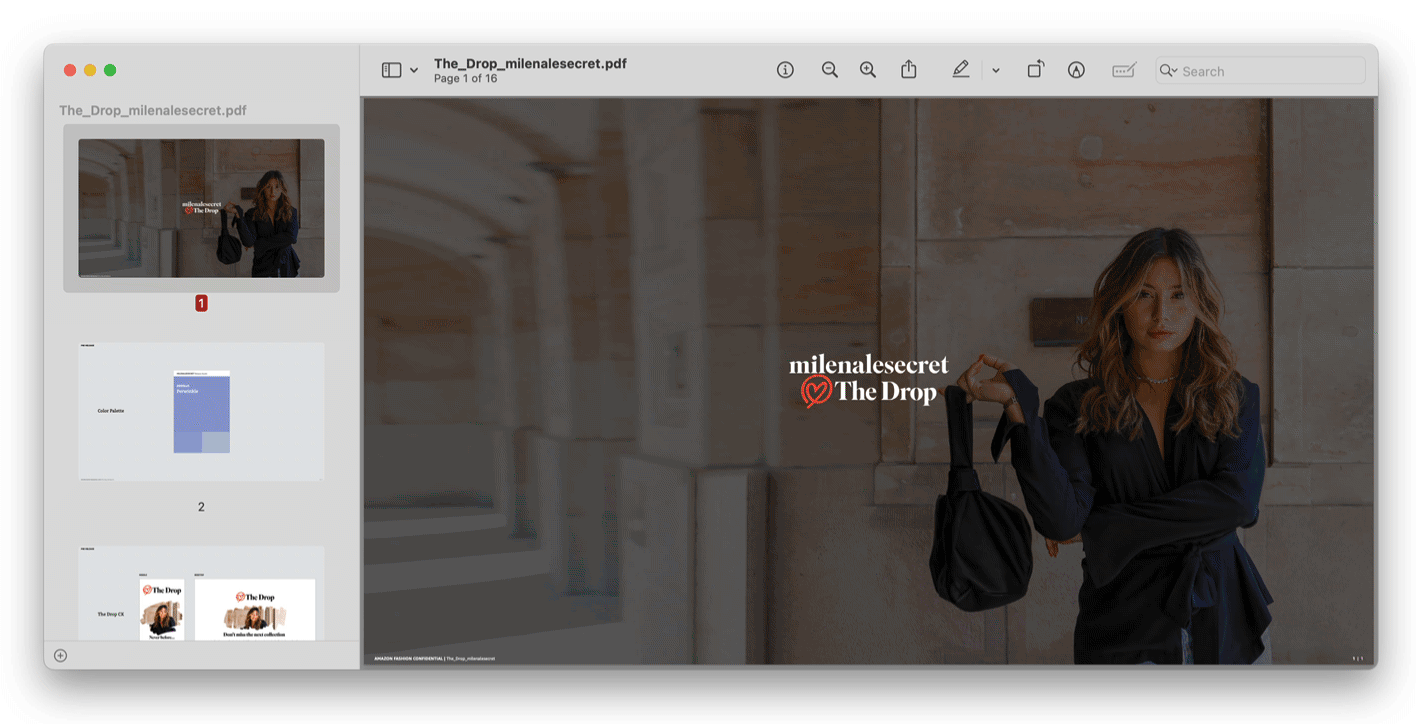This screenshot has width=1416, height=724.
Task: Minimize the Preview window
Action: [90, 70]
